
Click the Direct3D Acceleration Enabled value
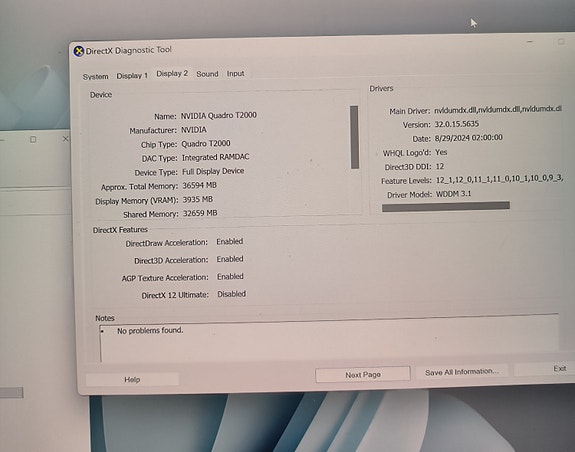click(x=230, y=259)
